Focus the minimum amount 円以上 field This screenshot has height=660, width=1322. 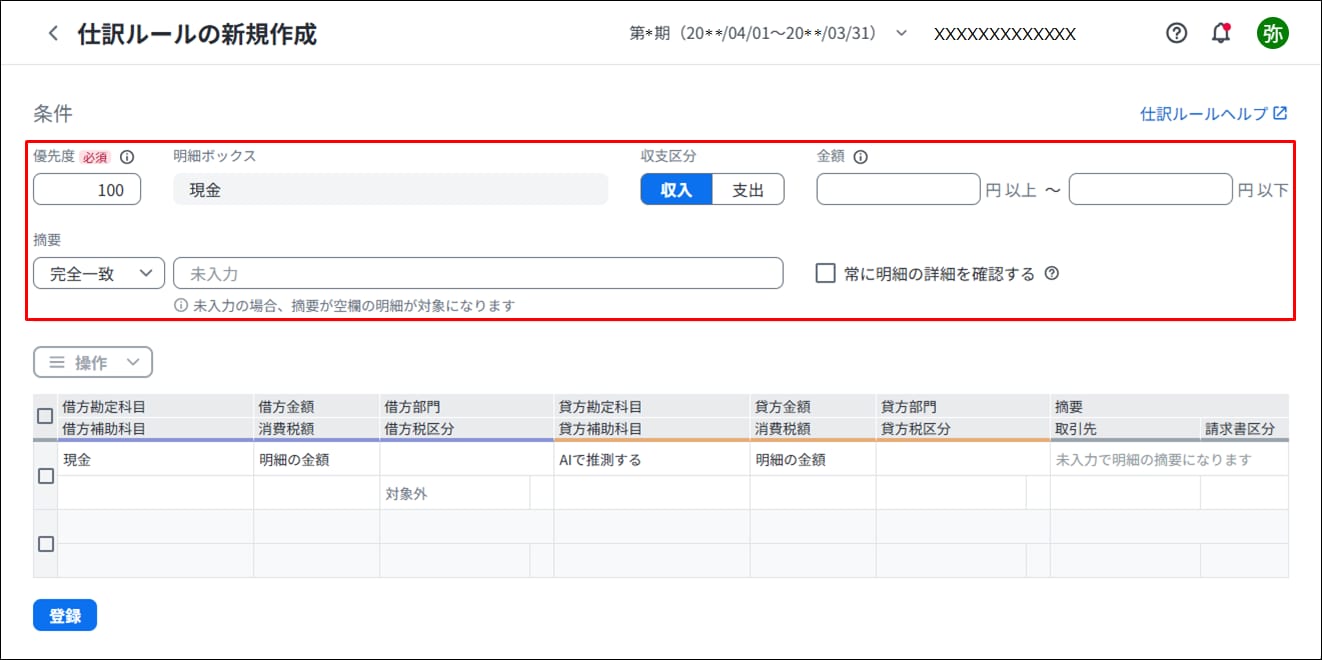point(898,189)
